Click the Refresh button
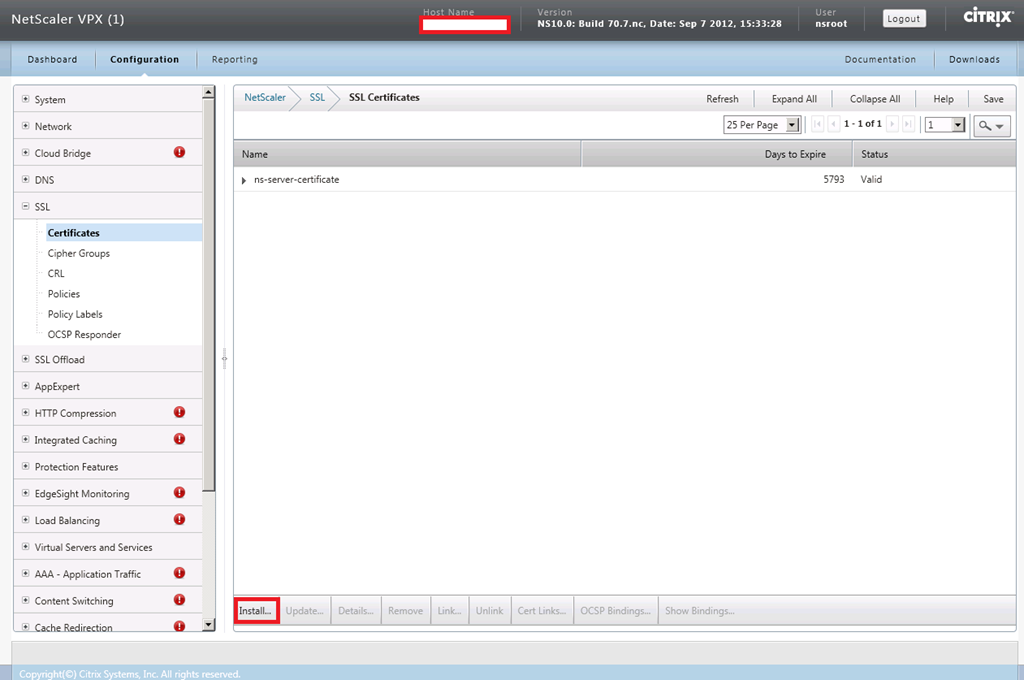Viewport: 1024px width, 680px height. click(x=722, y=99)
